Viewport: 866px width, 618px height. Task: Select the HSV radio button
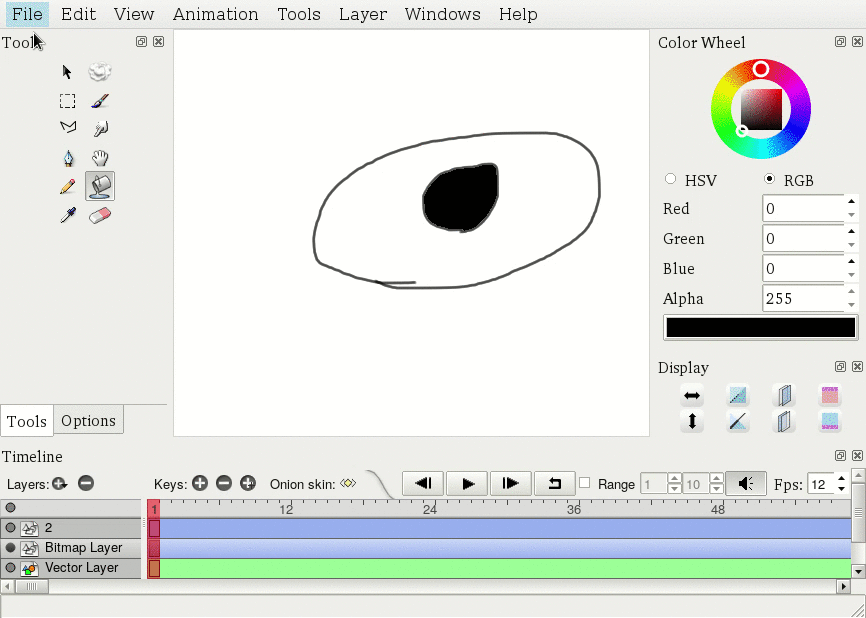point(670,179)
